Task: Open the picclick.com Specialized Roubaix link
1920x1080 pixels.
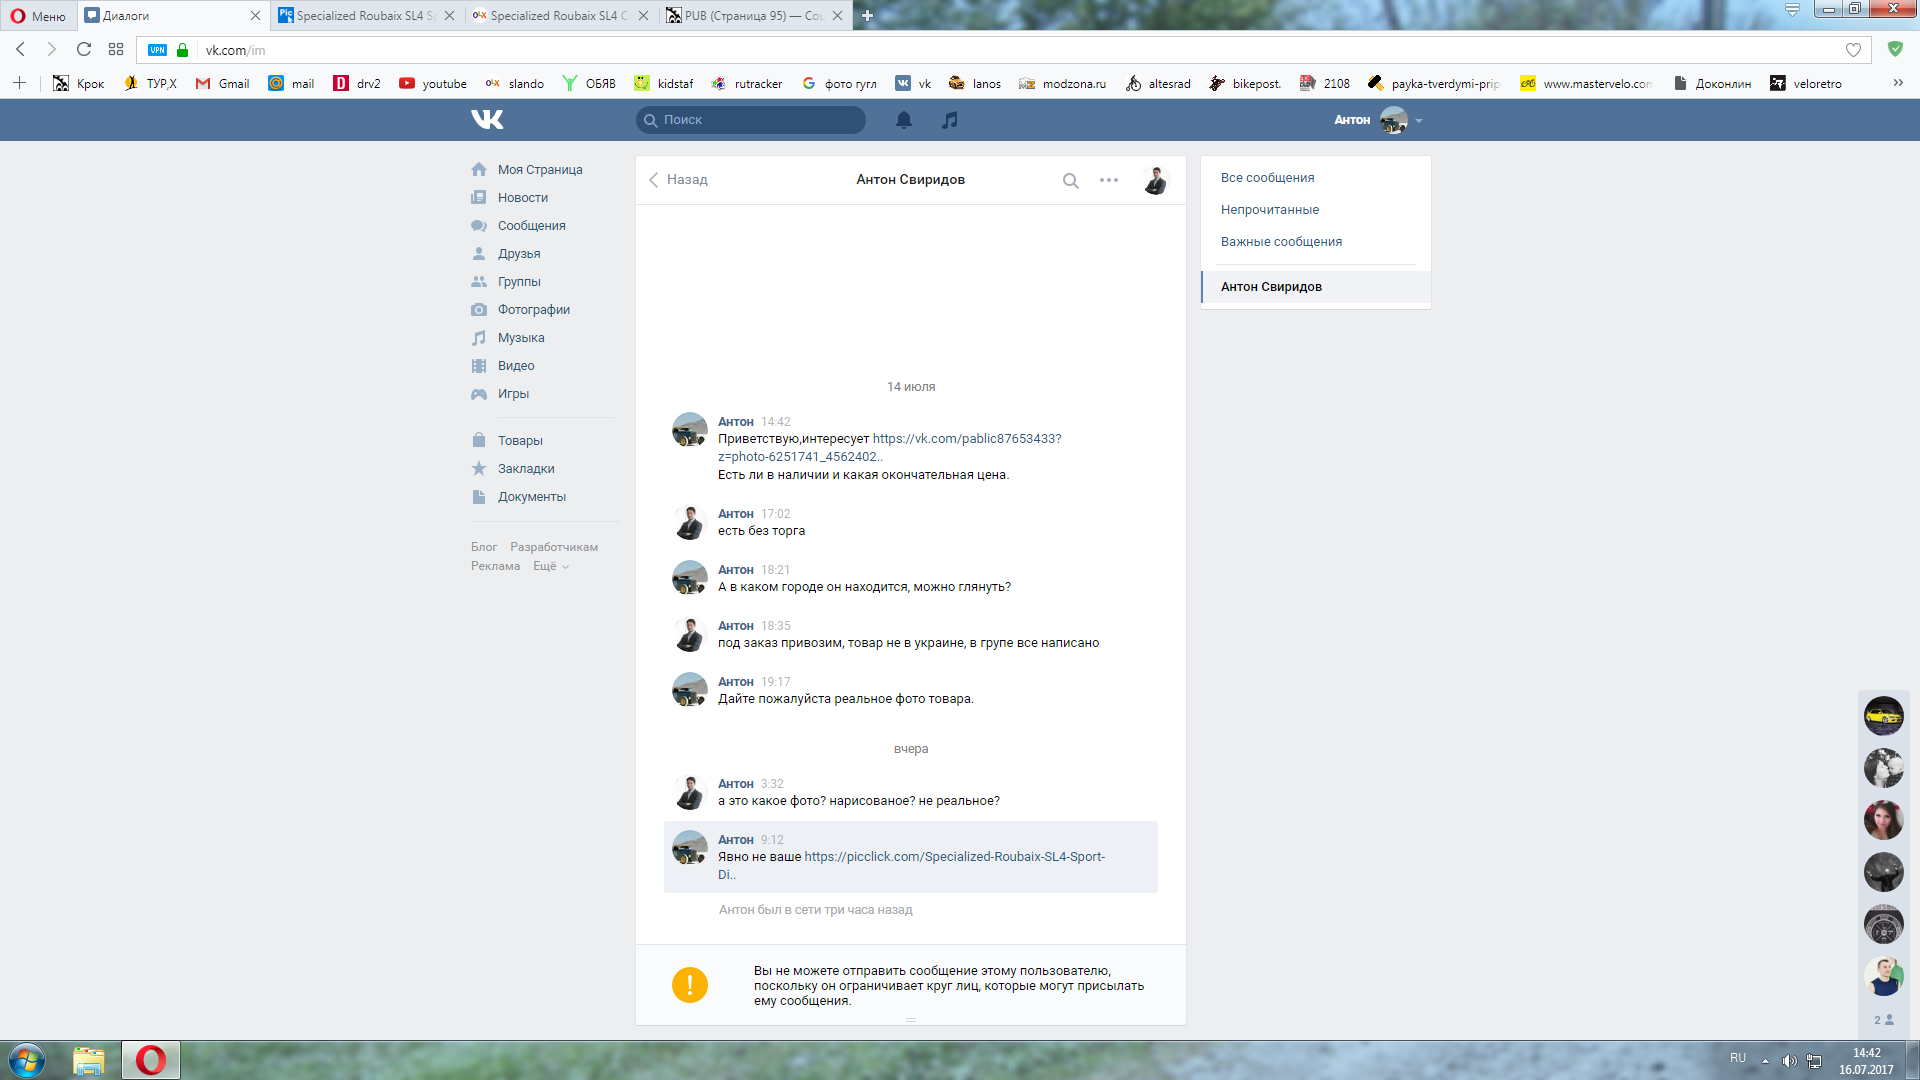Action: point(954,857)
